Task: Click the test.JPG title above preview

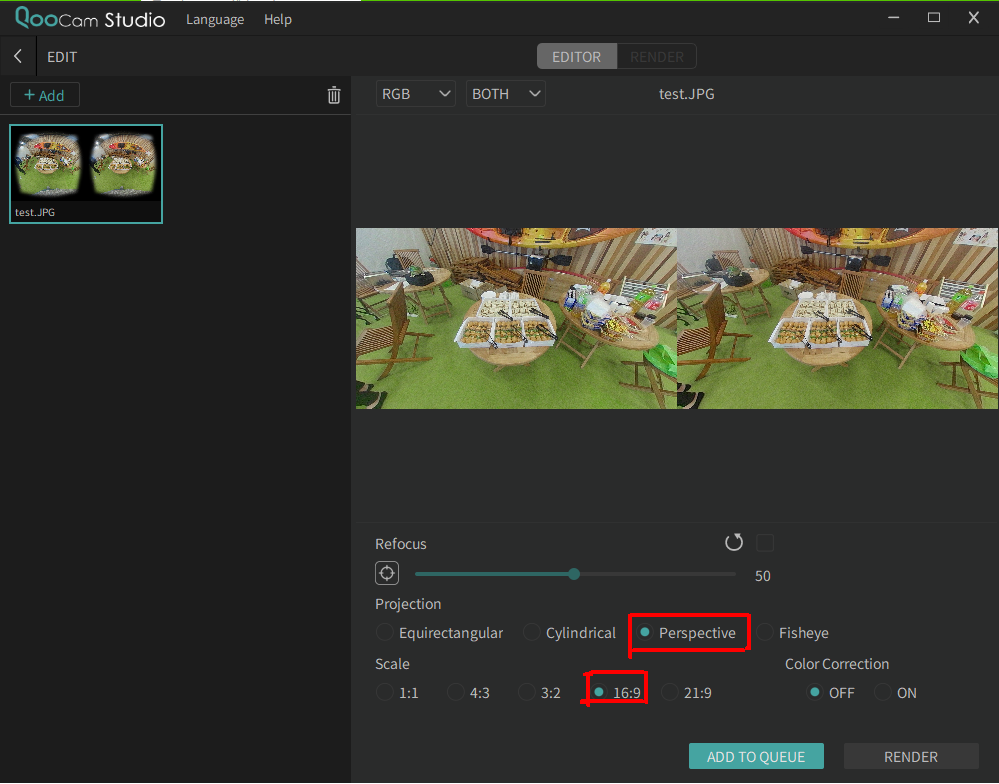Action: click(x=686, y=94)
